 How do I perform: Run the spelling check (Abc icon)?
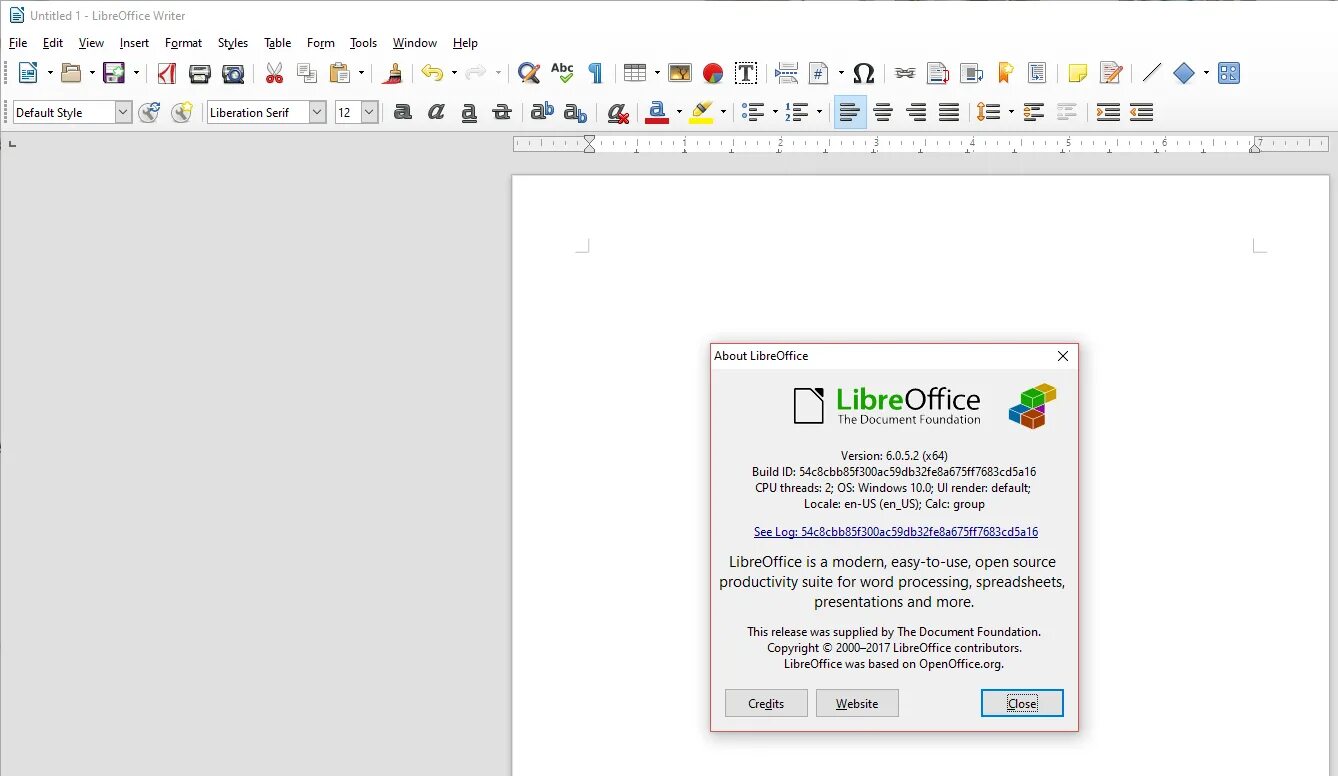click(562, 73)
